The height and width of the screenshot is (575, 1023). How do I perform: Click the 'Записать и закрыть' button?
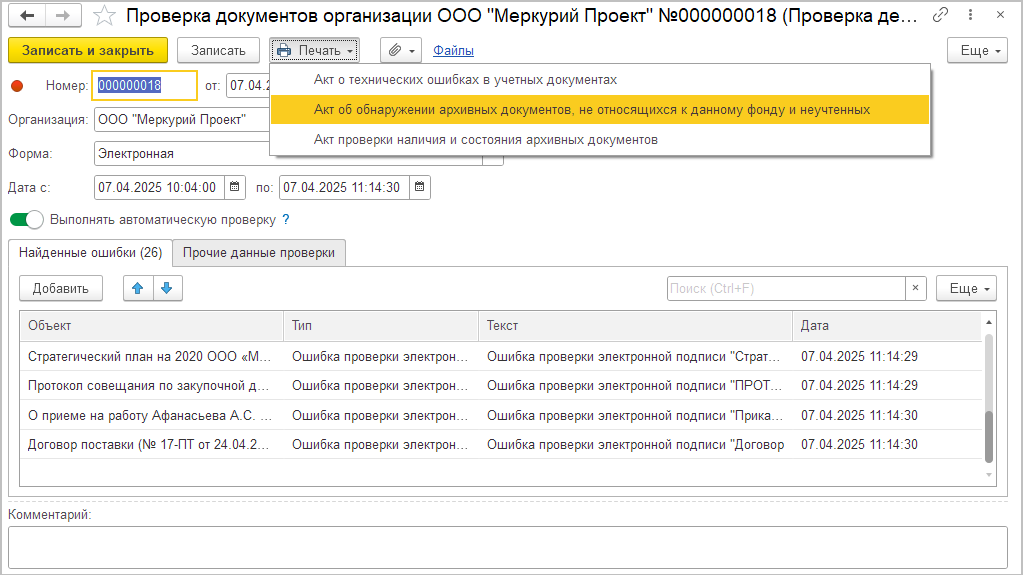coord(87,50)
